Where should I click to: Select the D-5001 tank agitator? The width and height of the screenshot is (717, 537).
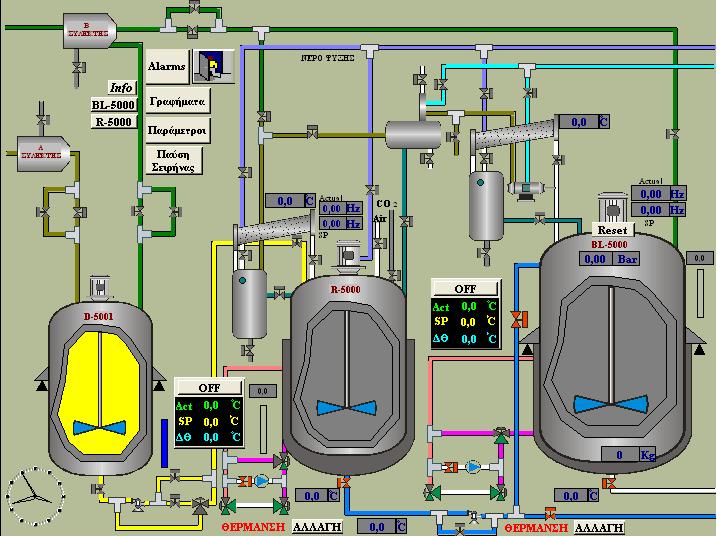tap(100, 425)
